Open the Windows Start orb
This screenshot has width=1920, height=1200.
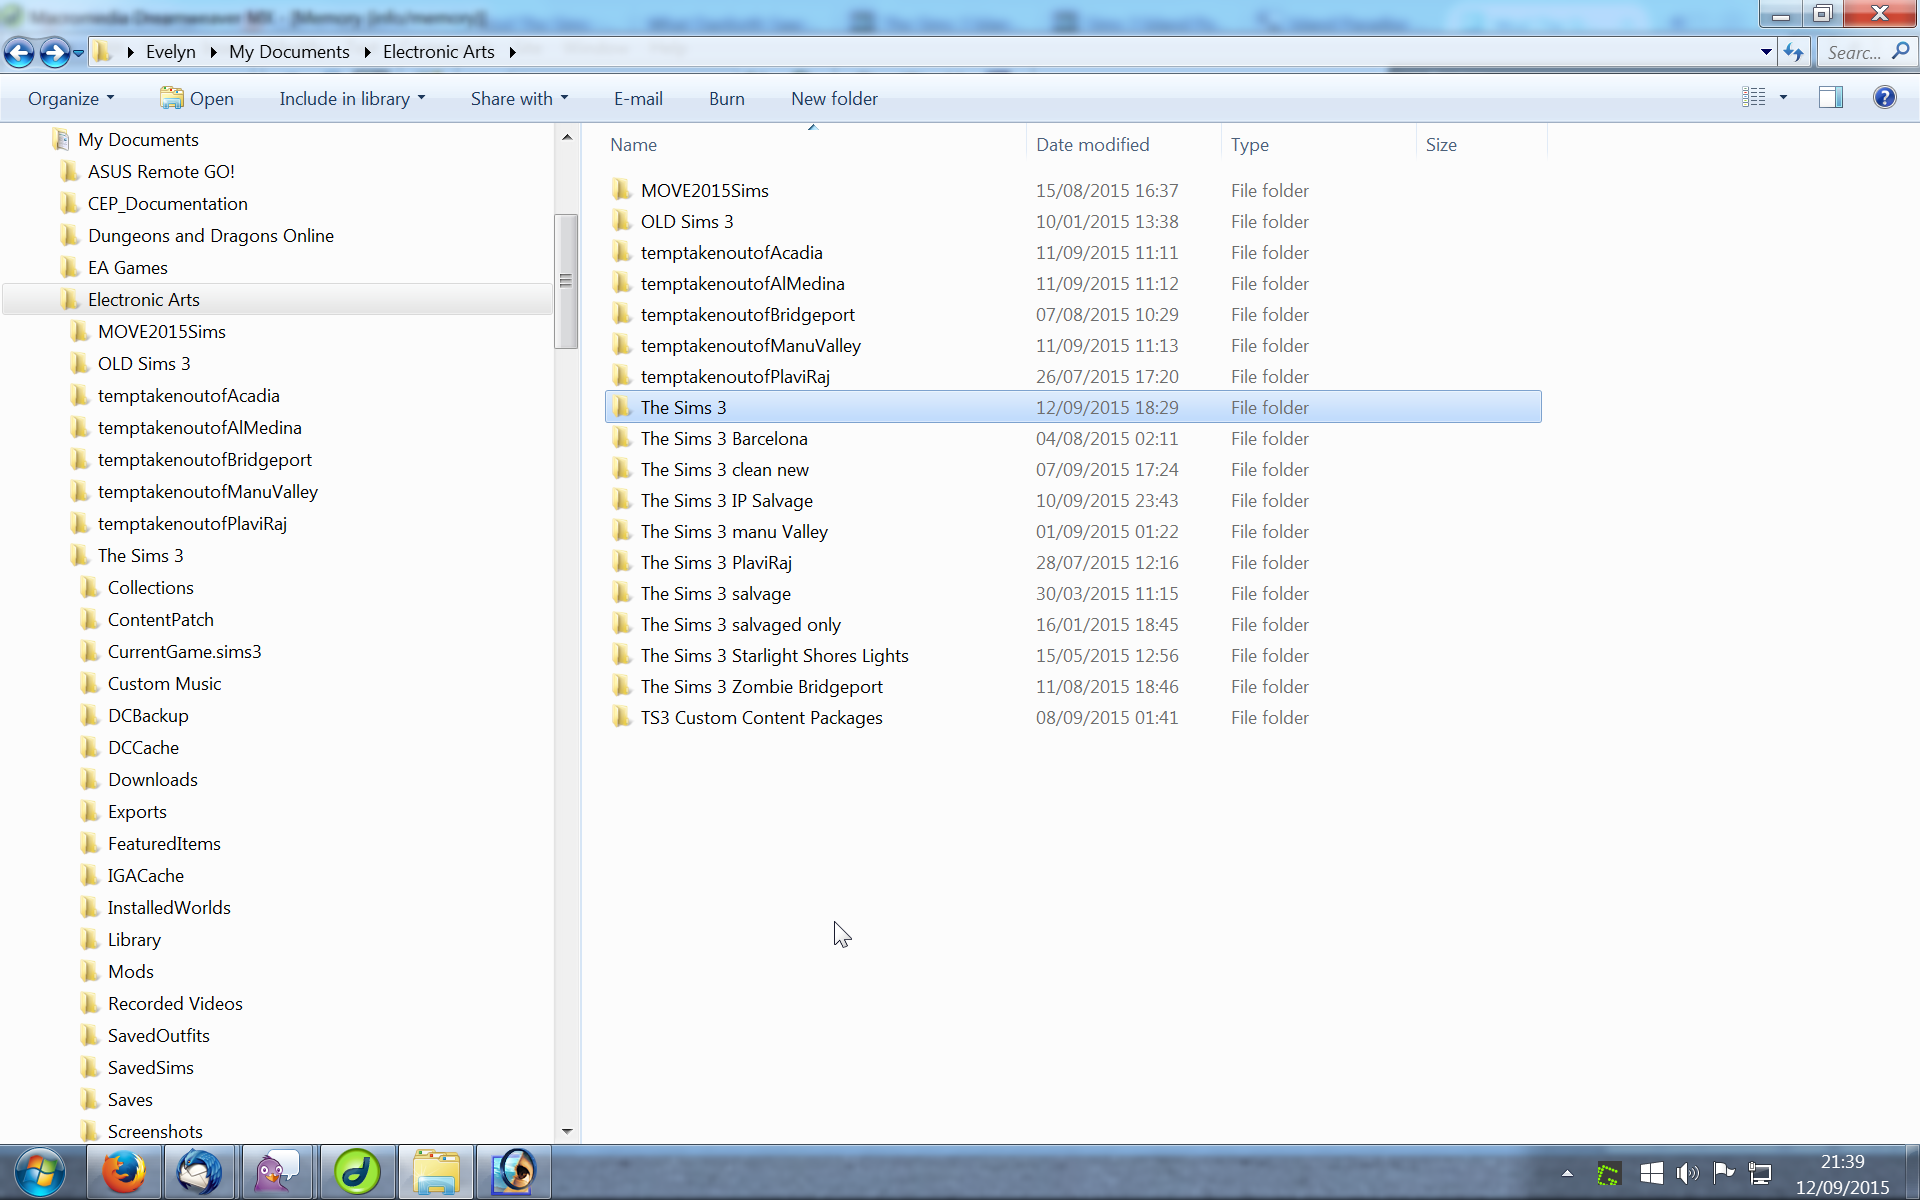tap(40, 1172)
